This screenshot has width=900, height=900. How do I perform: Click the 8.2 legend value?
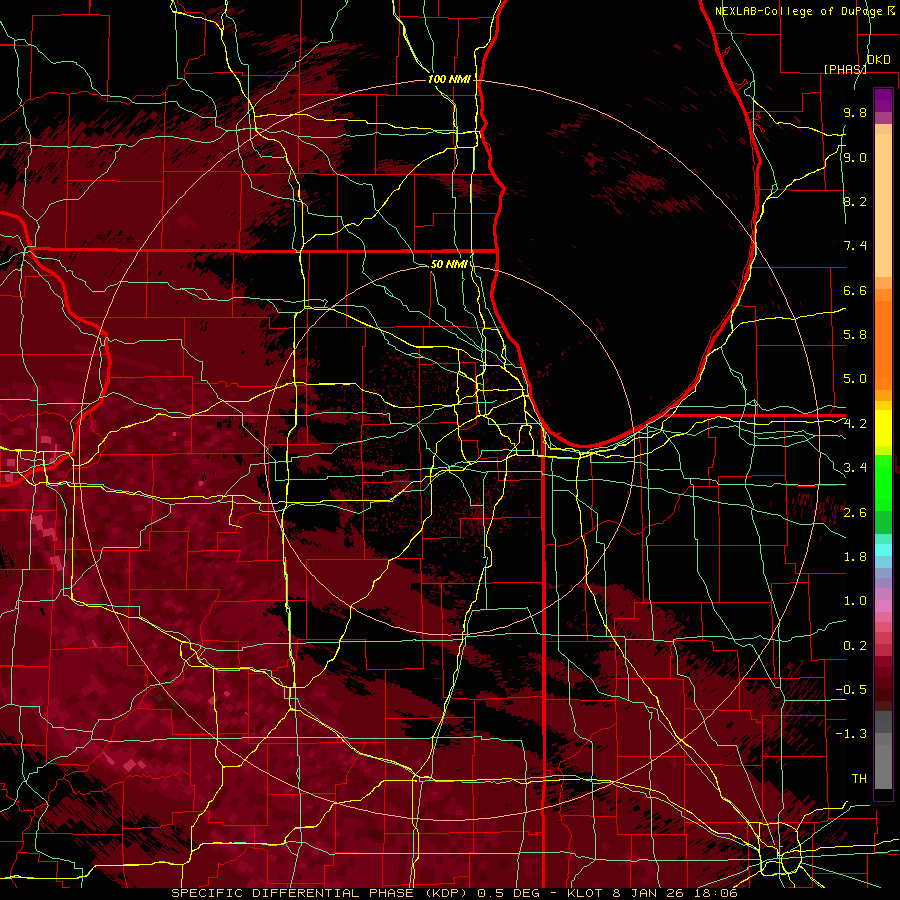[x=855, y=201]
